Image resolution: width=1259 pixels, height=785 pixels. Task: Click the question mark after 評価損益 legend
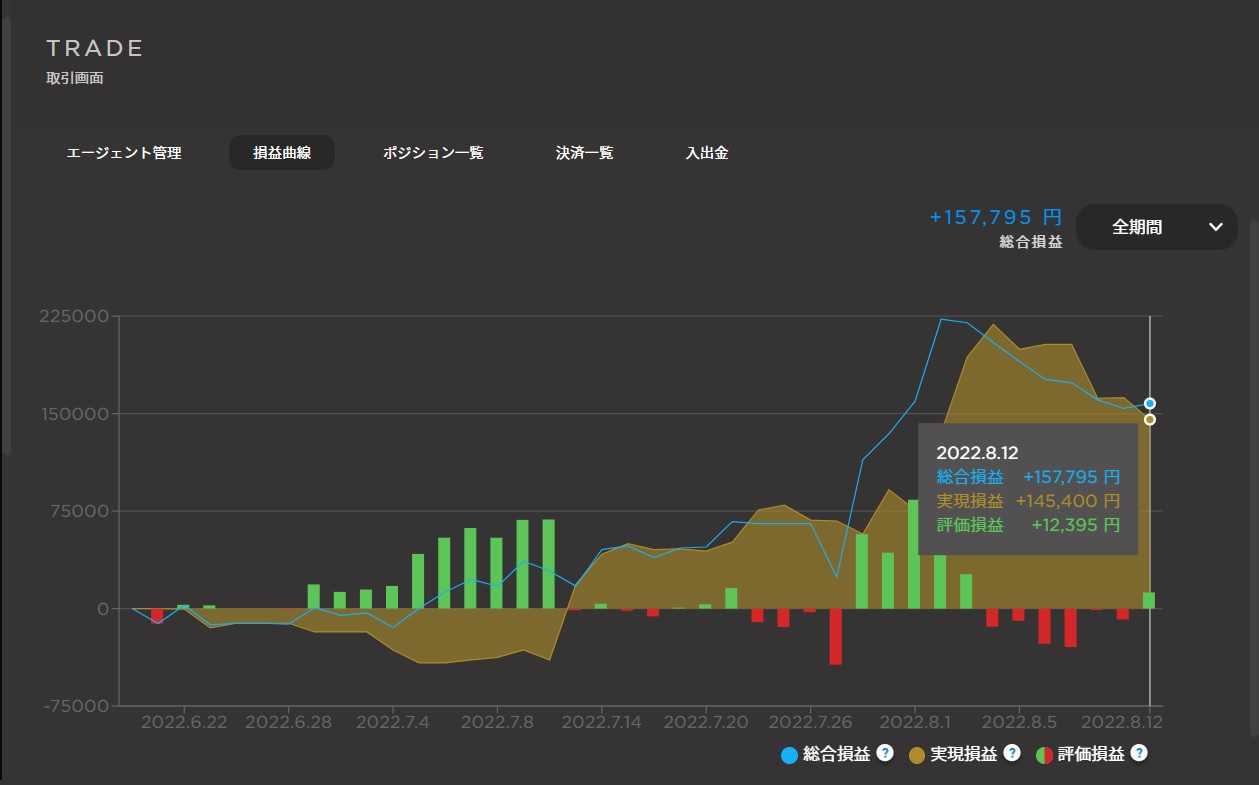(1138, 753)
